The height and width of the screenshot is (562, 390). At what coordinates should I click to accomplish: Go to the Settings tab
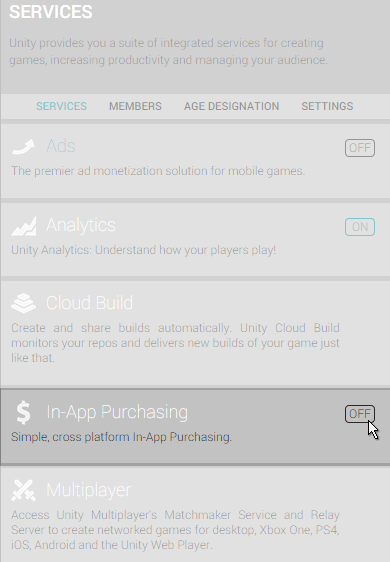pyautogui.click(x=327, y=106)
